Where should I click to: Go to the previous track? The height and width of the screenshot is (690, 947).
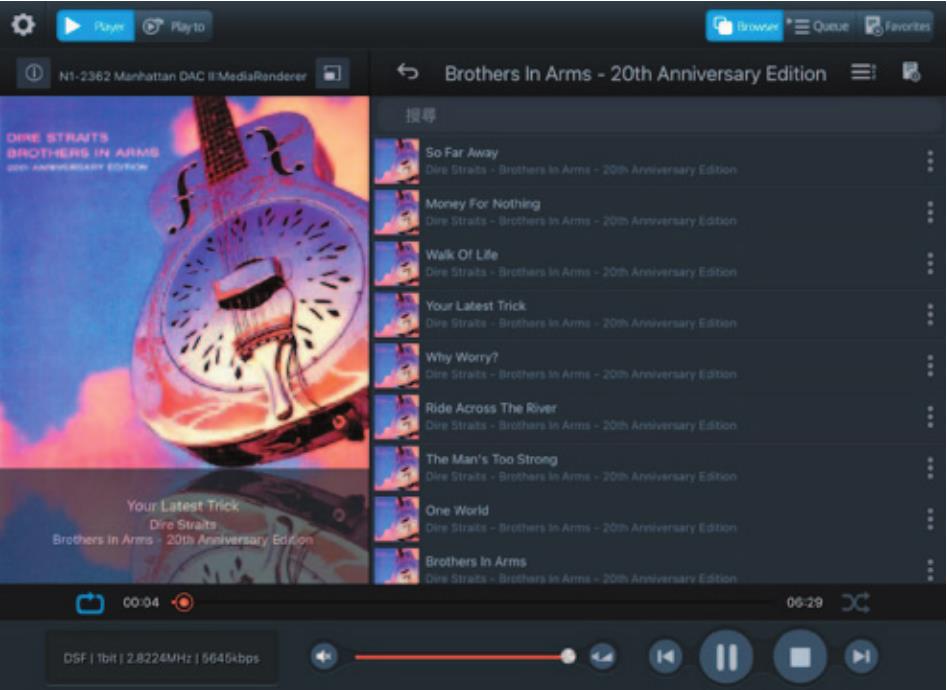pyautogui.click(x=665, y=656)
